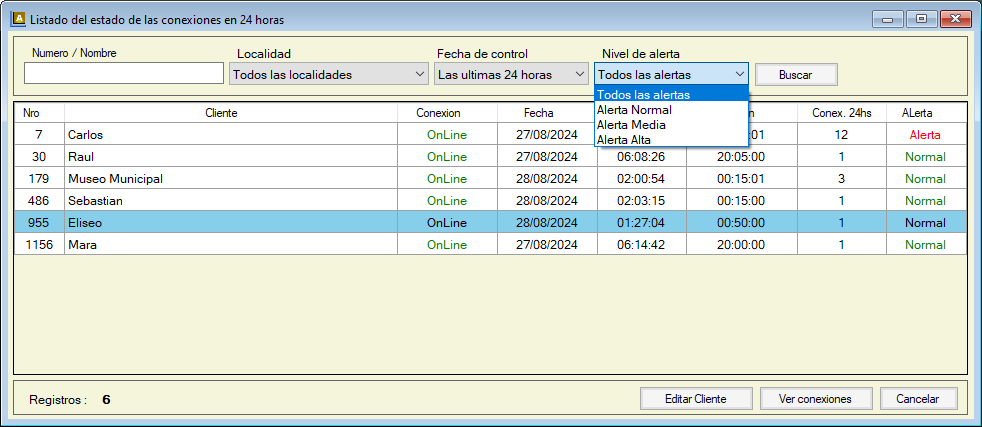Click the application icon in title bar
Image resolution: width=982 pixels, height=427 pixels.
click(17, 19)
